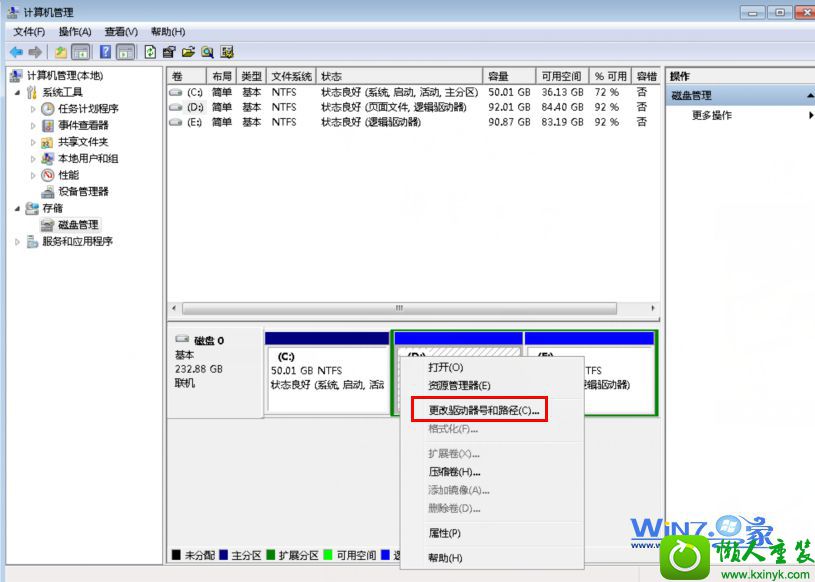The width and height of the screenshot is (815, 582).
Task: Toggle the Show/Hide Console Tree toolbar icon
Action: 81,52
